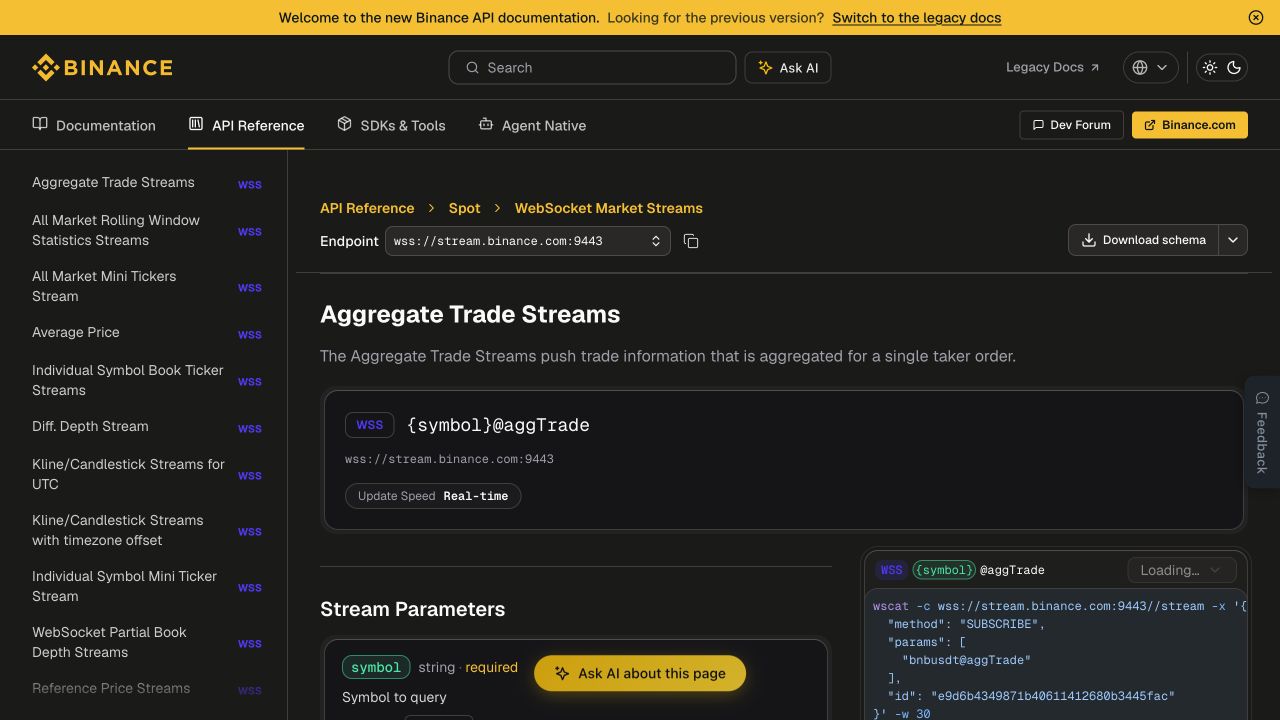
Task: Click the API Reference tab icon
Action: (x=196, y=124)
